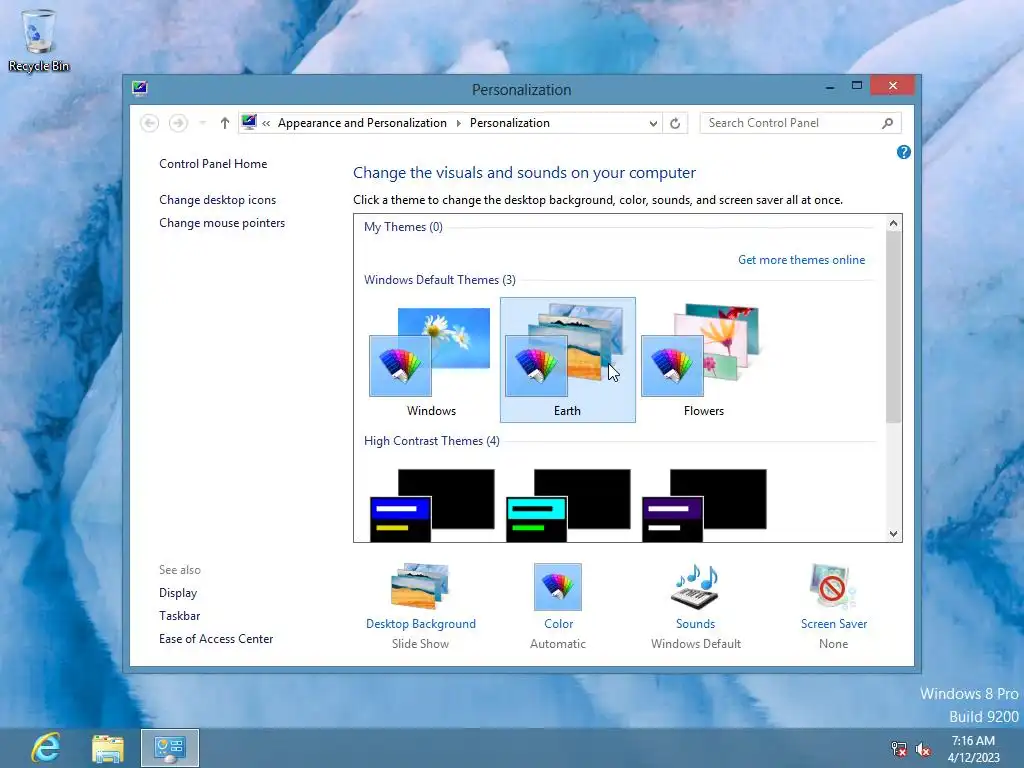
Task: Open the volume tray icon
Action: (923, 748)
